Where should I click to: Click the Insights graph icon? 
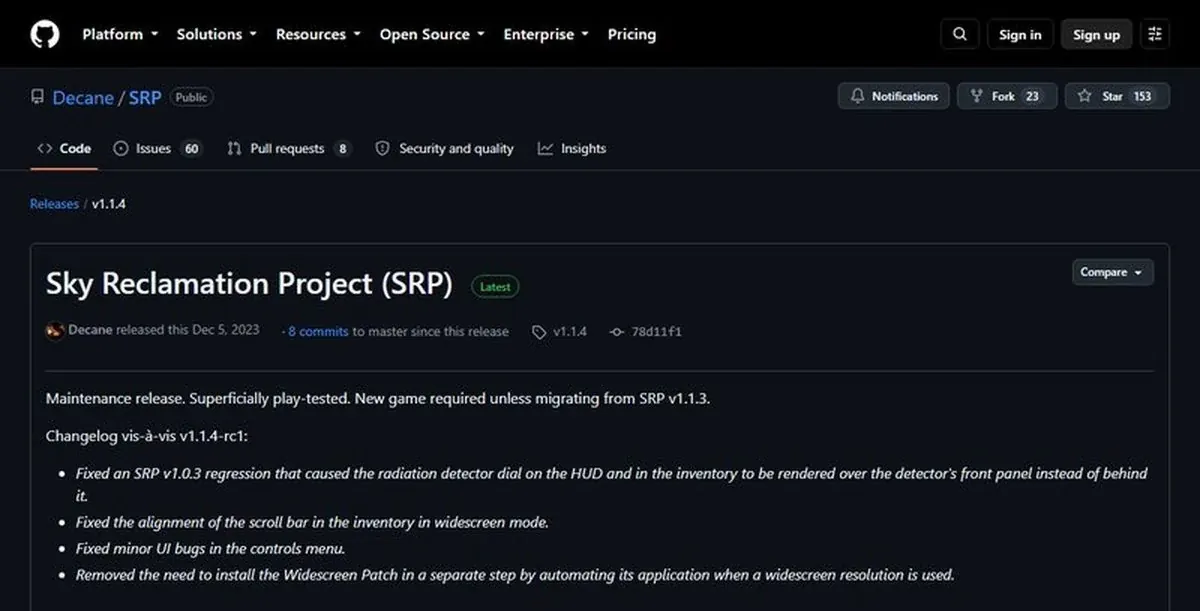coord(545,148)
